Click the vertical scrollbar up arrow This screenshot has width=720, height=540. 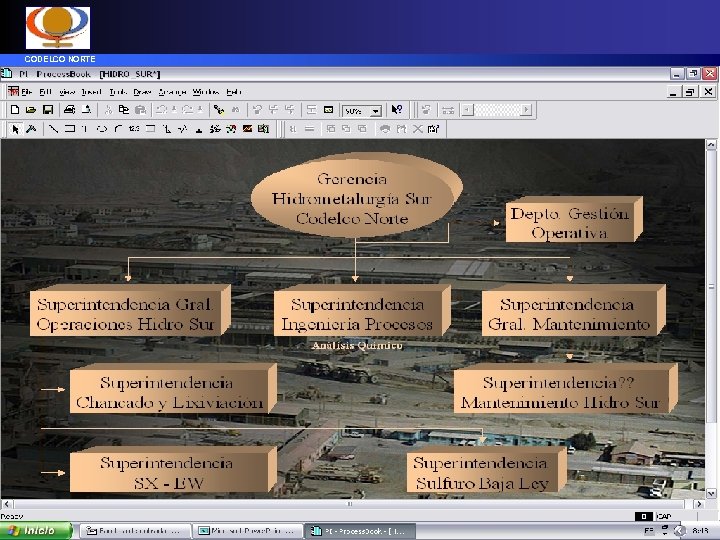[x=711, y=145]
